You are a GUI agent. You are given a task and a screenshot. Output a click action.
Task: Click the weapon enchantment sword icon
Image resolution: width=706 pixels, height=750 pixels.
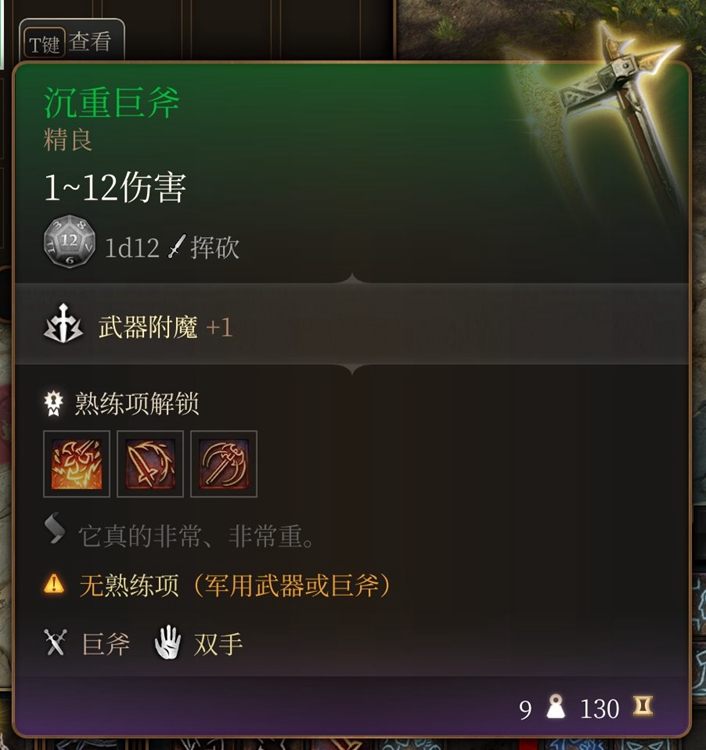coord(63,324)
